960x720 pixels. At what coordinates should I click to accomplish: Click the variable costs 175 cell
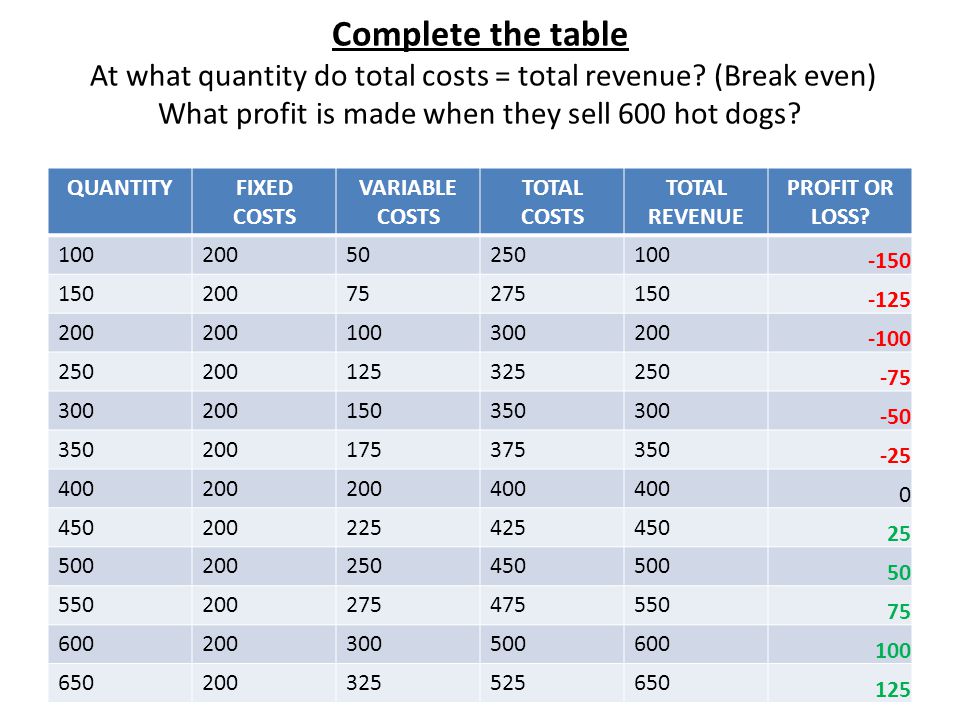408,449
